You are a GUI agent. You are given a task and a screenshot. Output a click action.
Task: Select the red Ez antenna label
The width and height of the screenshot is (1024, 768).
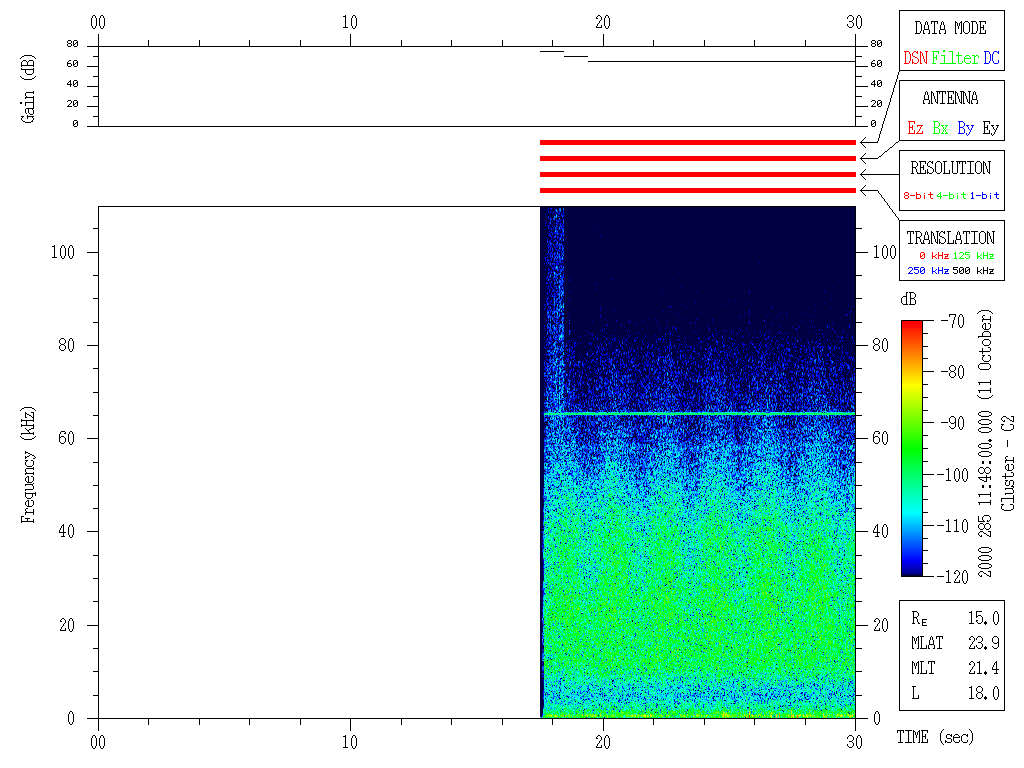(915, 128)
